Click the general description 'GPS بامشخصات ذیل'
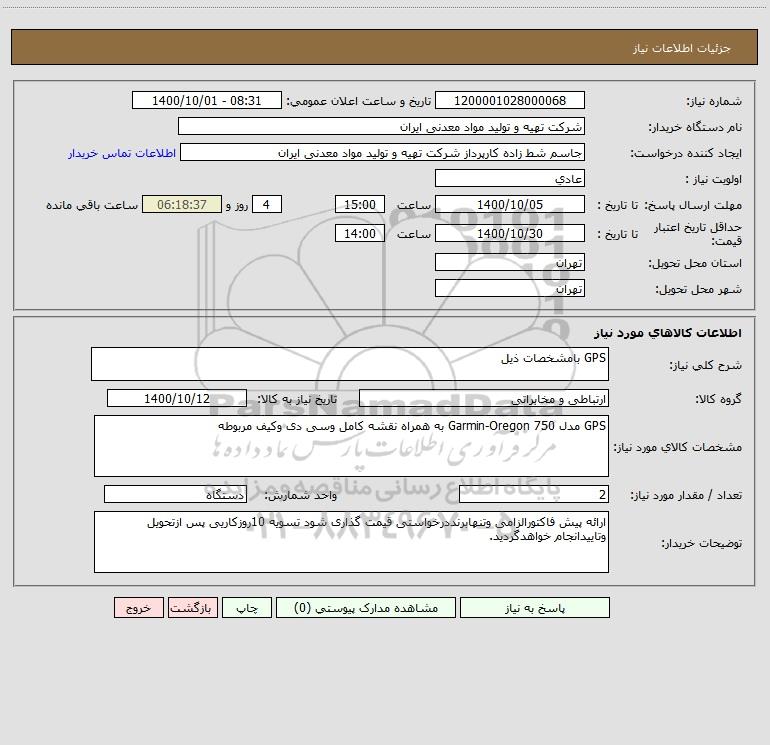 (x=350, y=364)
